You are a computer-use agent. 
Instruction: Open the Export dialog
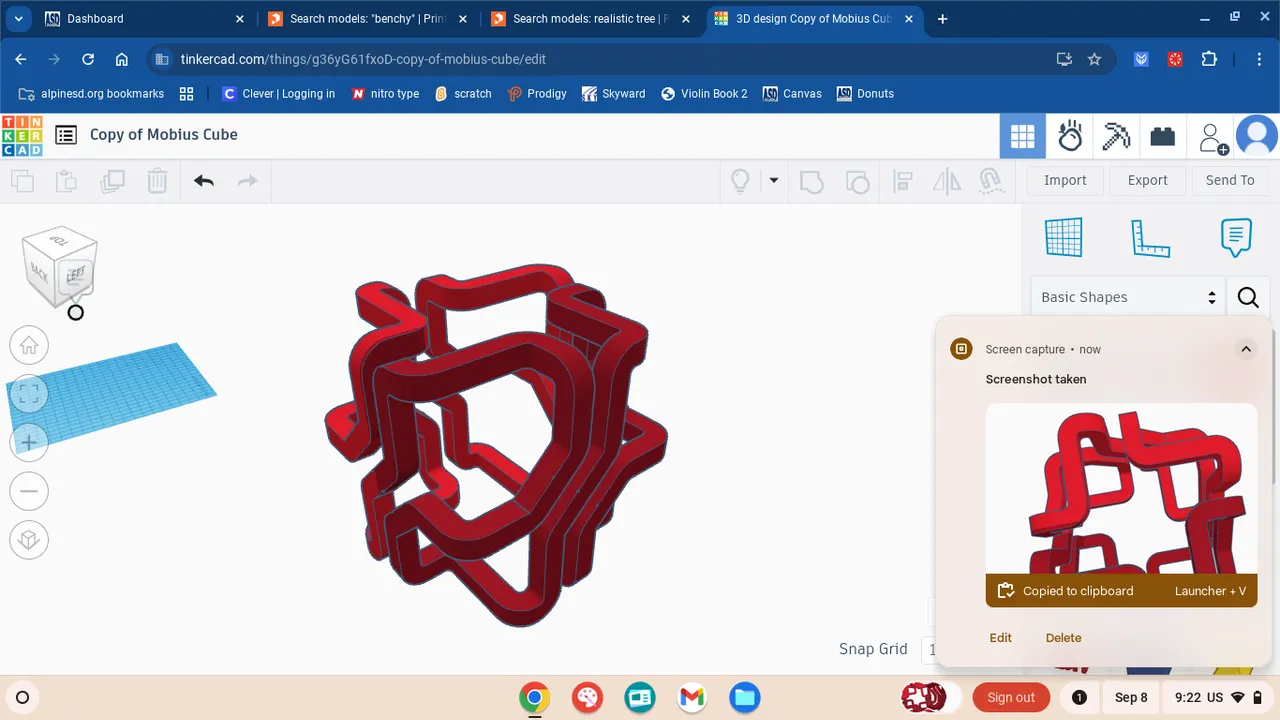[x=1147, y=180]
